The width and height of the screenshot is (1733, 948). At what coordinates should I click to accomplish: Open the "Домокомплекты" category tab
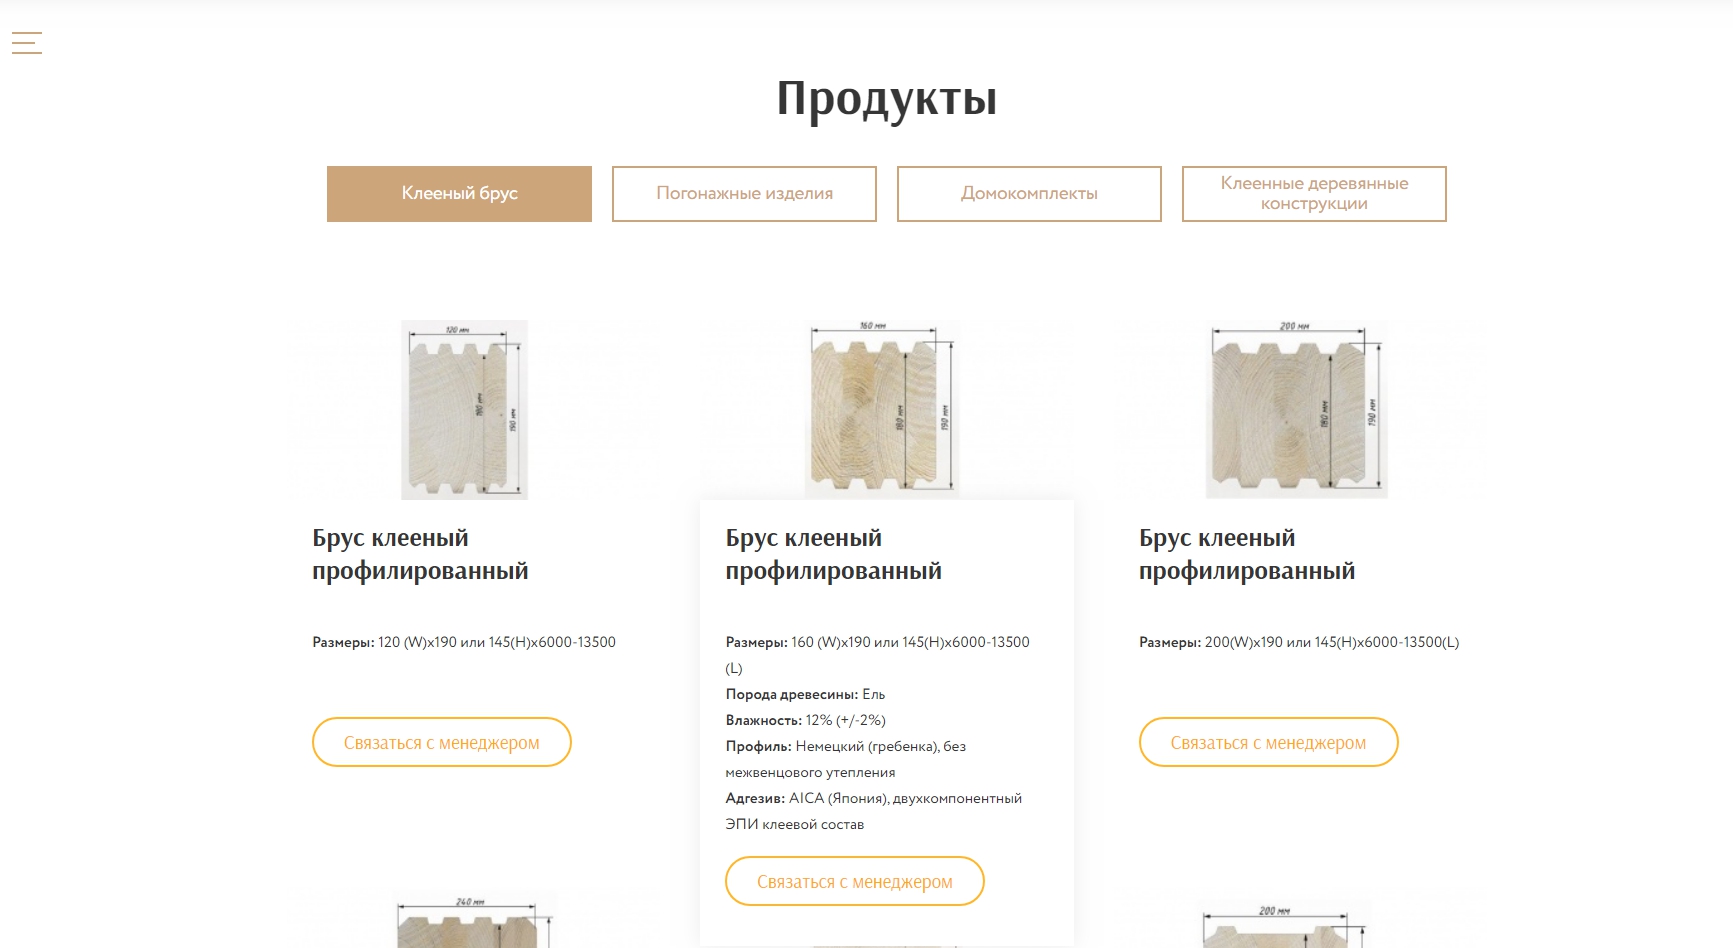coord(1029,194)
